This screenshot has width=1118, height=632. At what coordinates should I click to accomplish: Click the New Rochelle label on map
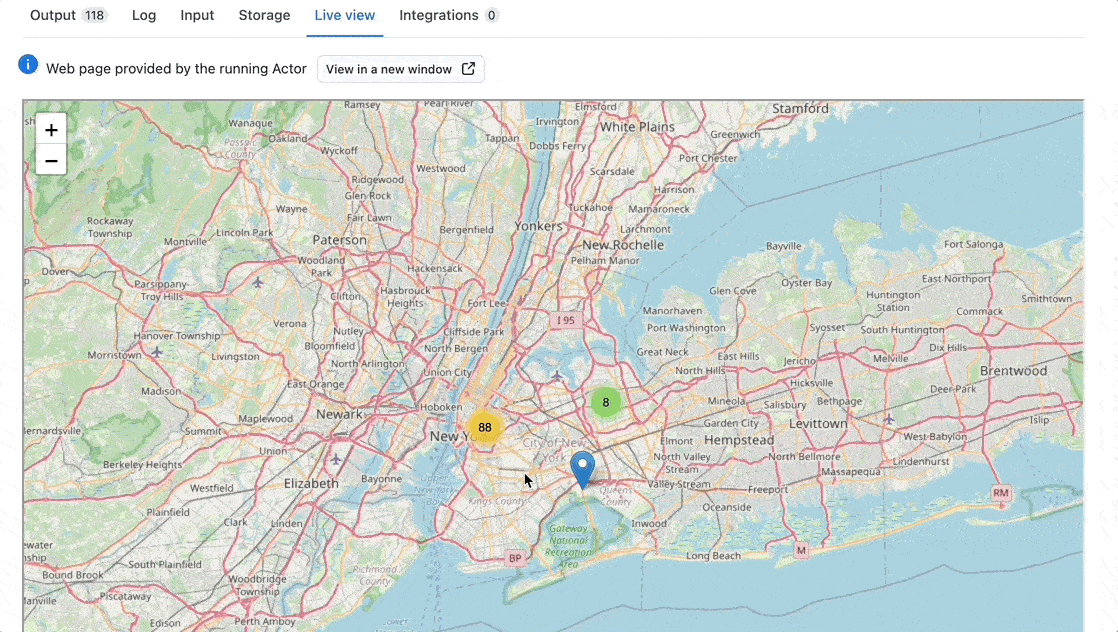pos(622,245)
